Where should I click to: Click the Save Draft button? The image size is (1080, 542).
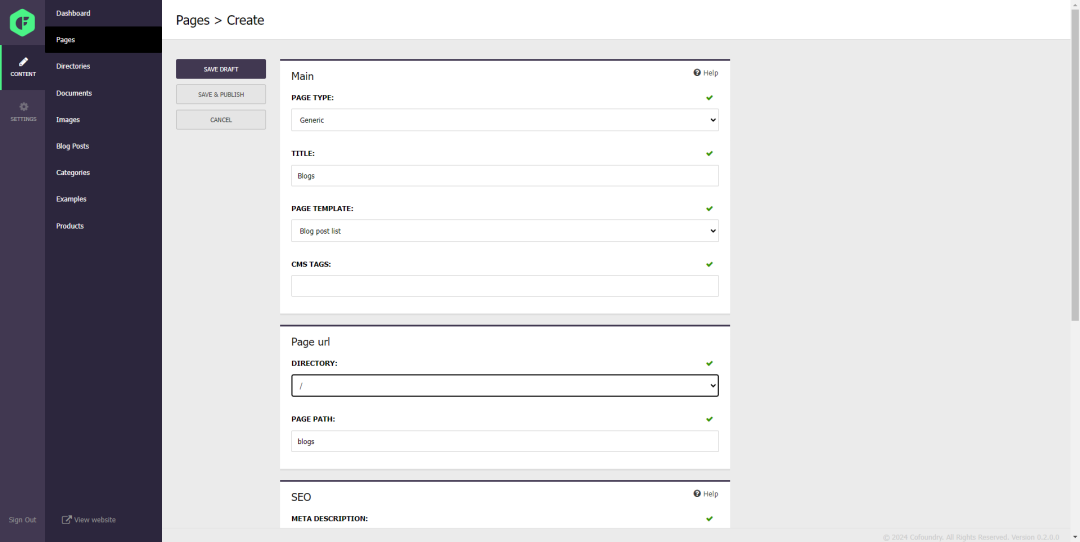coord(220,69)
